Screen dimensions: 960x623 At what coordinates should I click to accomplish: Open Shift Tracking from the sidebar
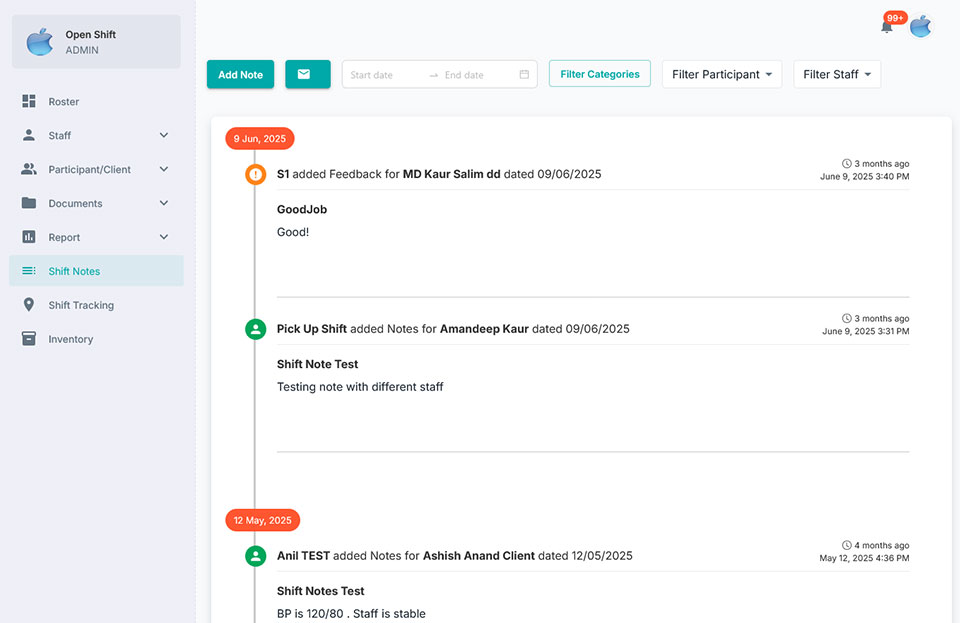(x=80, y=306)
